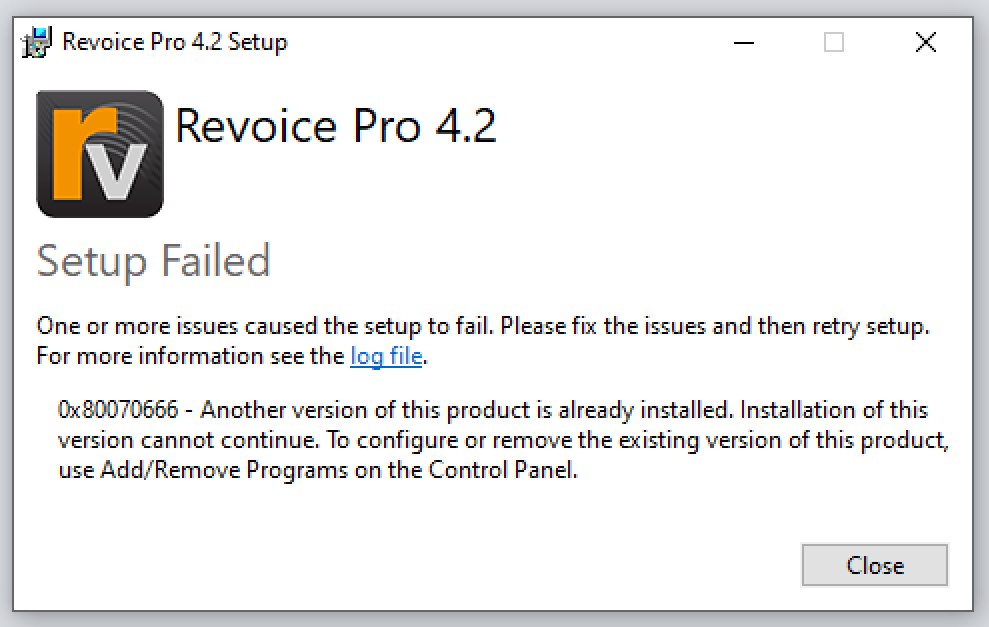Click the 0x80070666 error code text
989x627 pixels.
tap(118, 410)
